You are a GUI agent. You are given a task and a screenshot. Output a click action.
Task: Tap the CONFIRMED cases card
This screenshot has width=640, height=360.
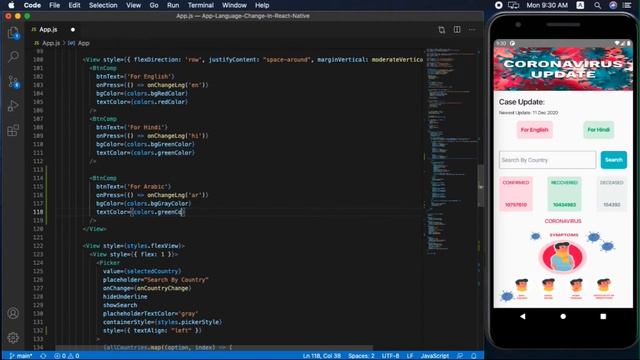(516, 193)
